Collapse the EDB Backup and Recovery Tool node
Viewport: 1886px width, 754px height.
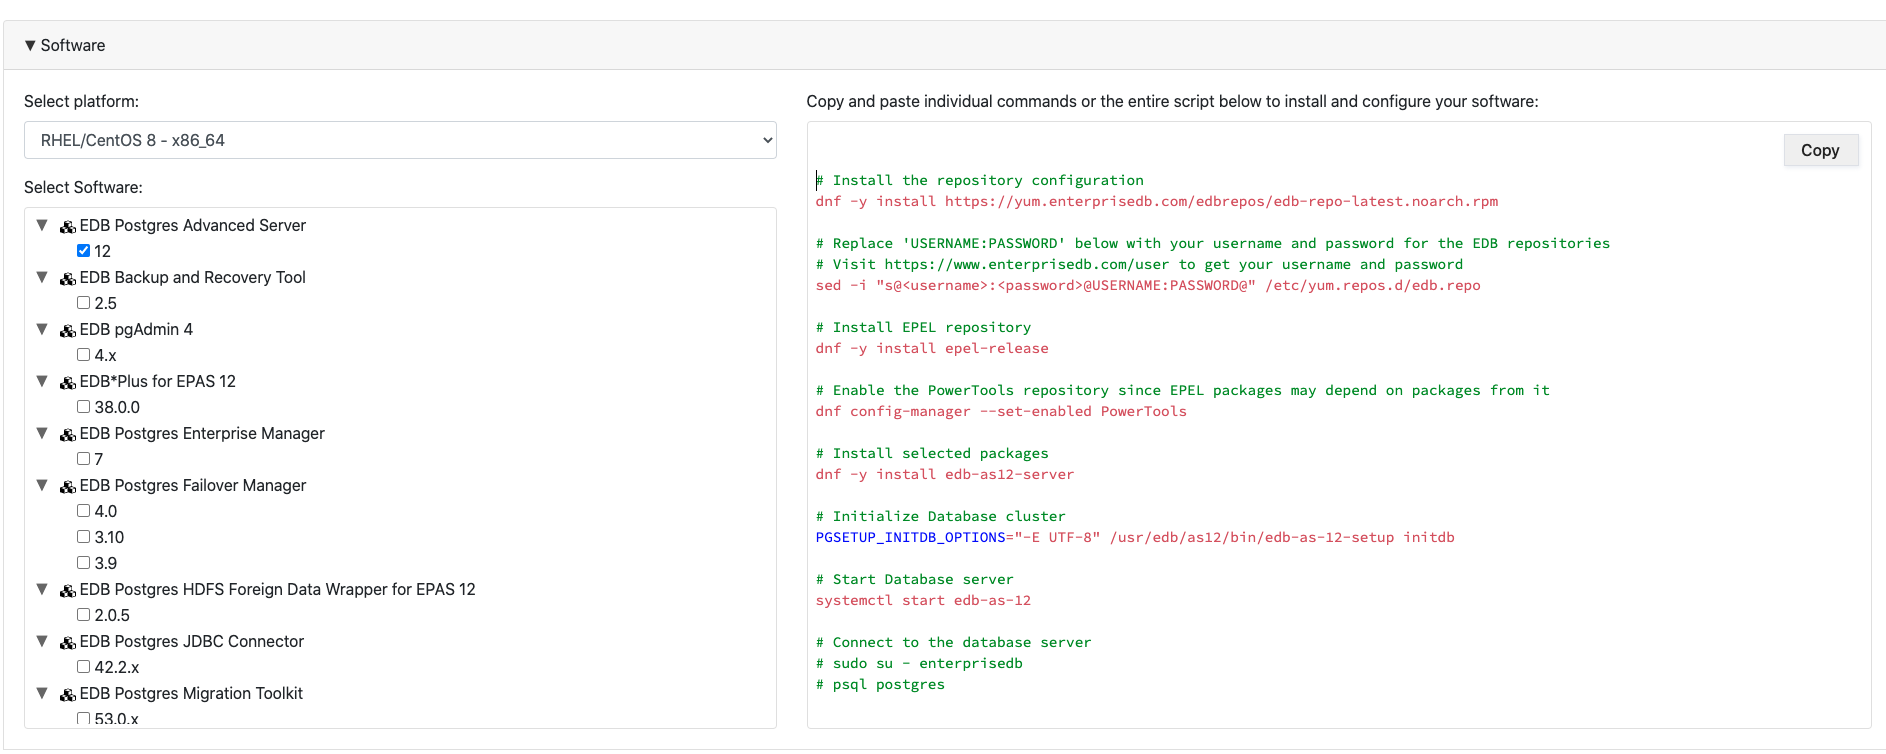42,277
